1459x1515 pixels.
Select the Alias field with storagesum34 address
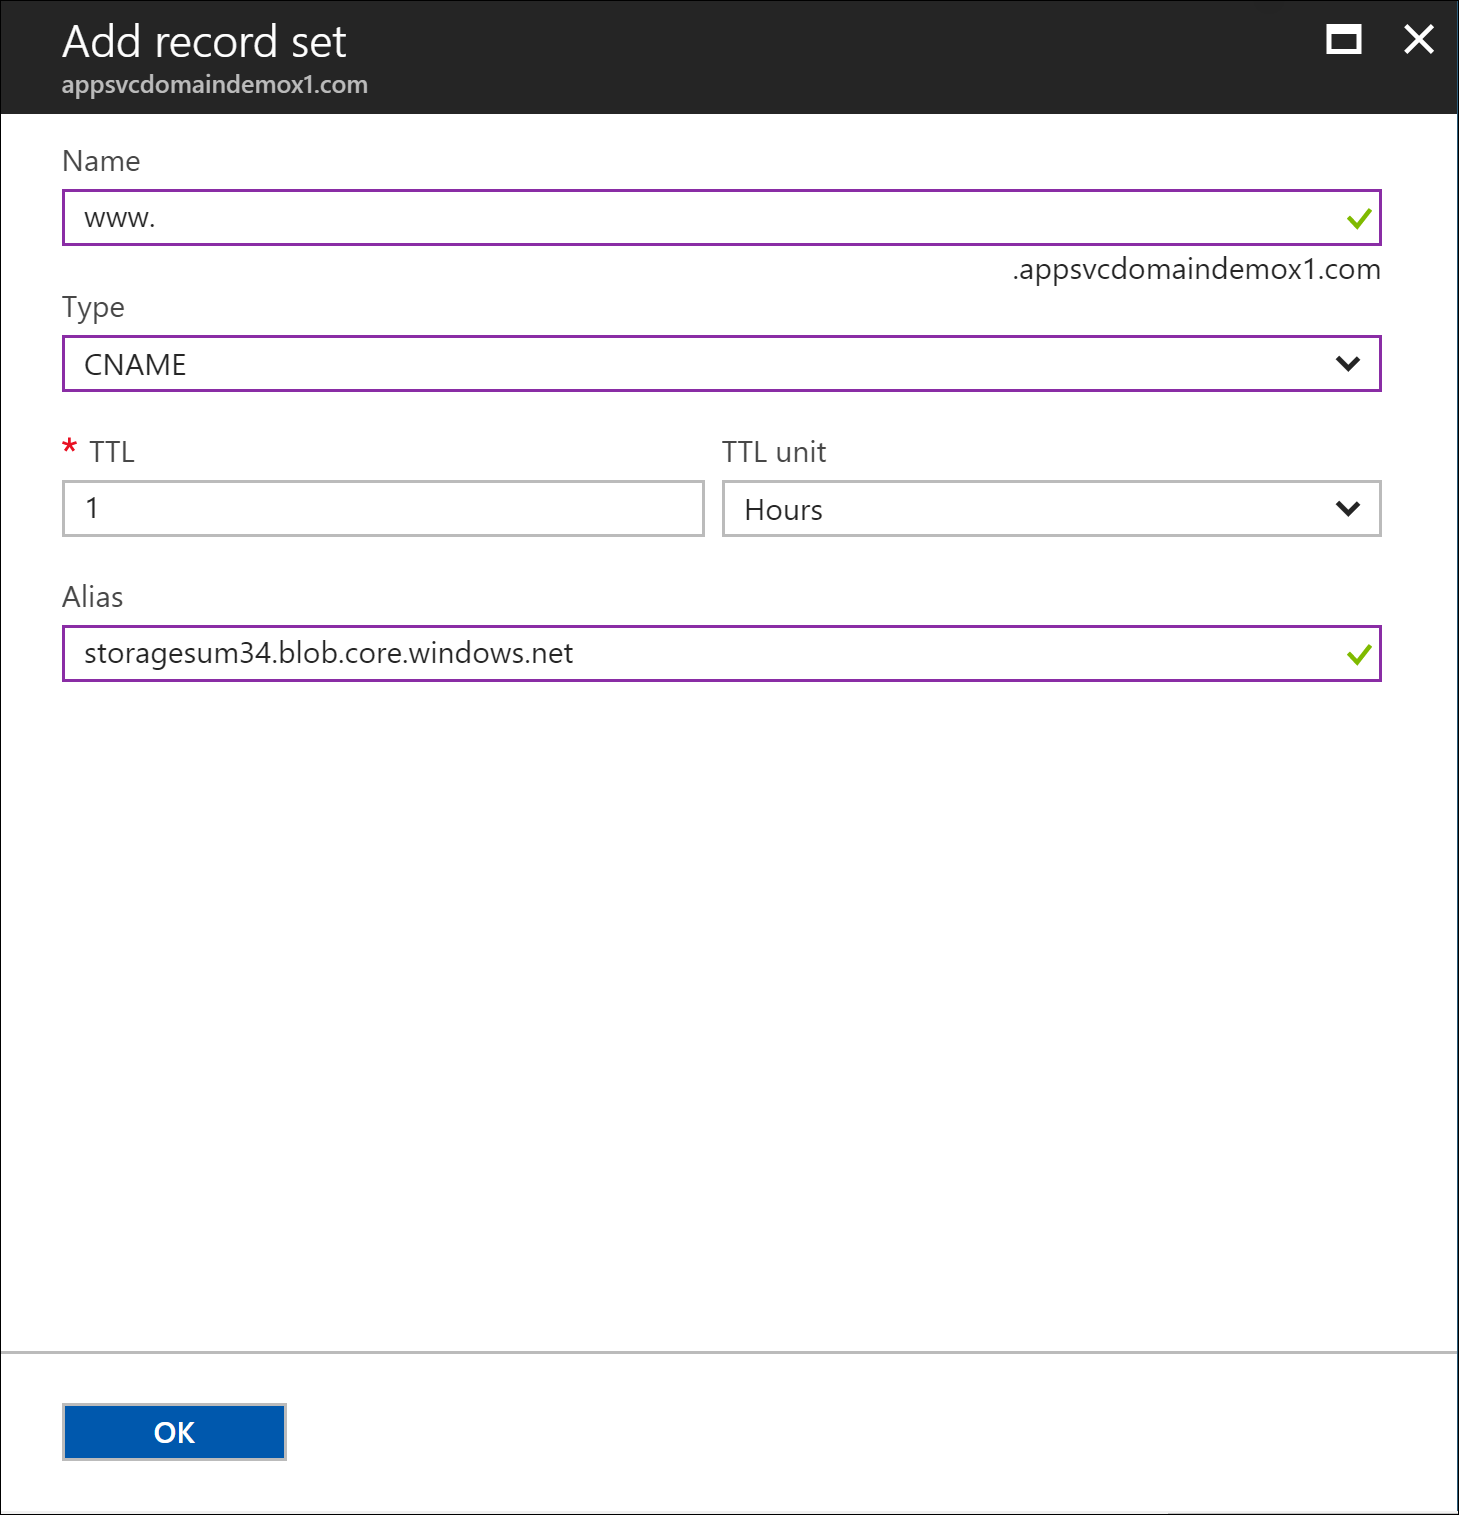700,654
